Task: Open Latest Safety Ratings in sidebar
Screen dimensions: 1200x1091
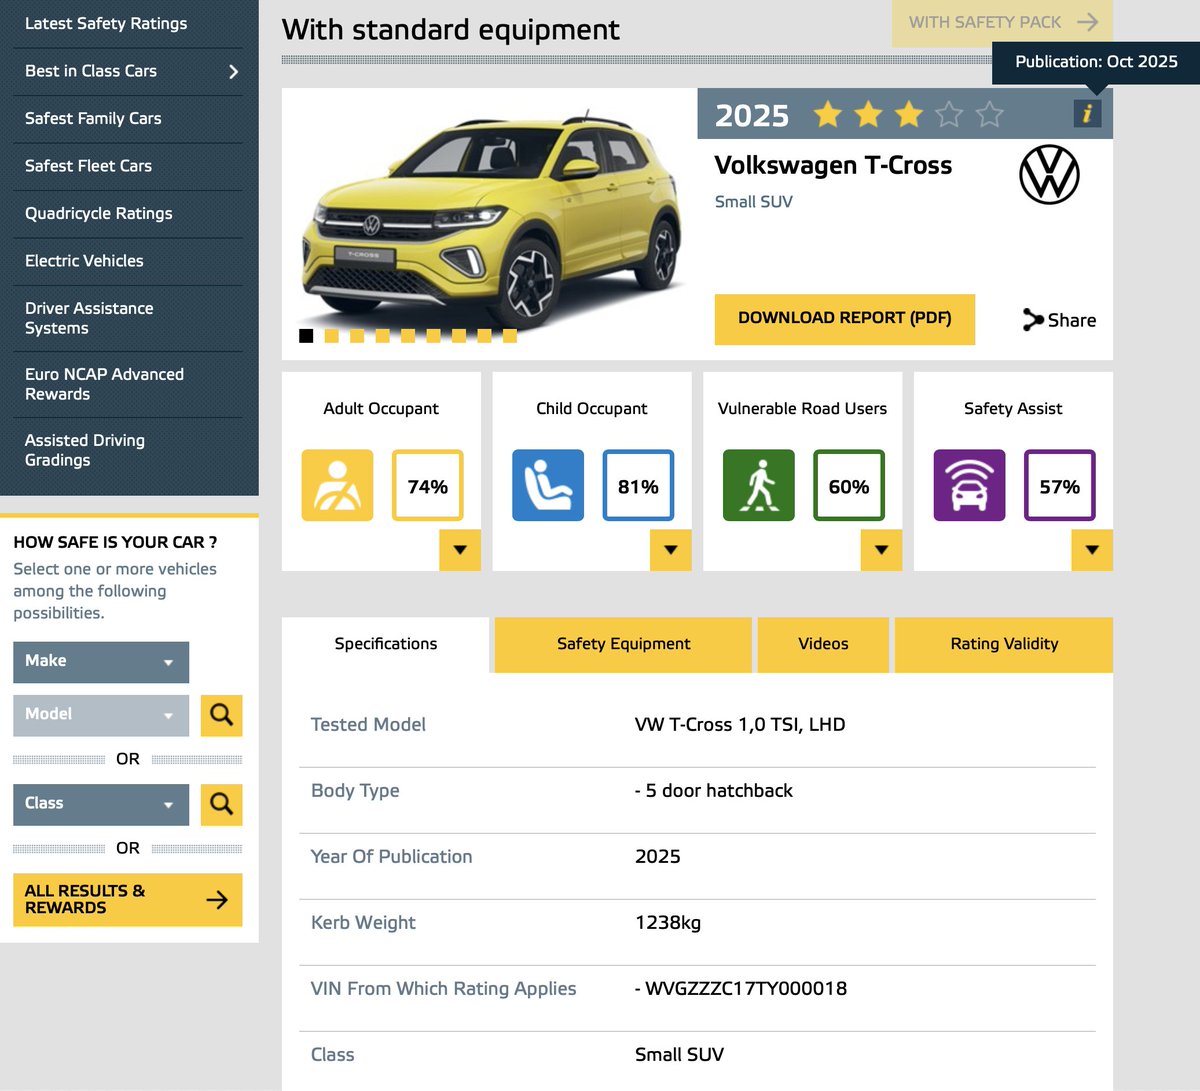Action: [x=106, y=23]
